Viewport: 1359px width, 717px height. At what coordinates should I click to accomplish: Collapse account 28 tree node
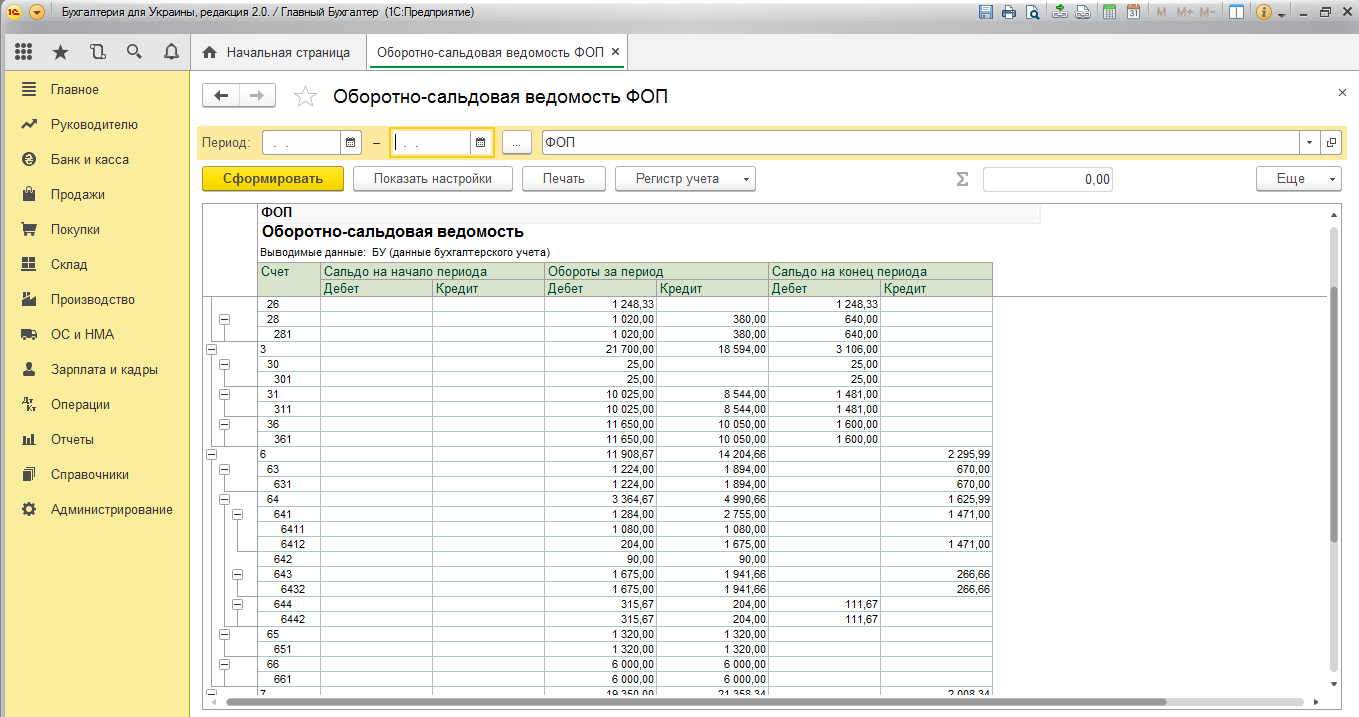[x=224, y=319]
